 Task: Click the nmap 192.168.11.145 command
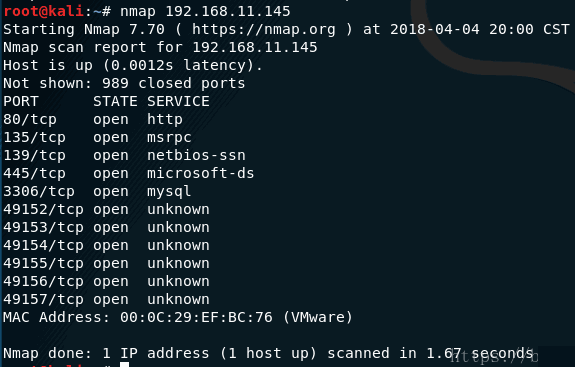coord(205,11)
